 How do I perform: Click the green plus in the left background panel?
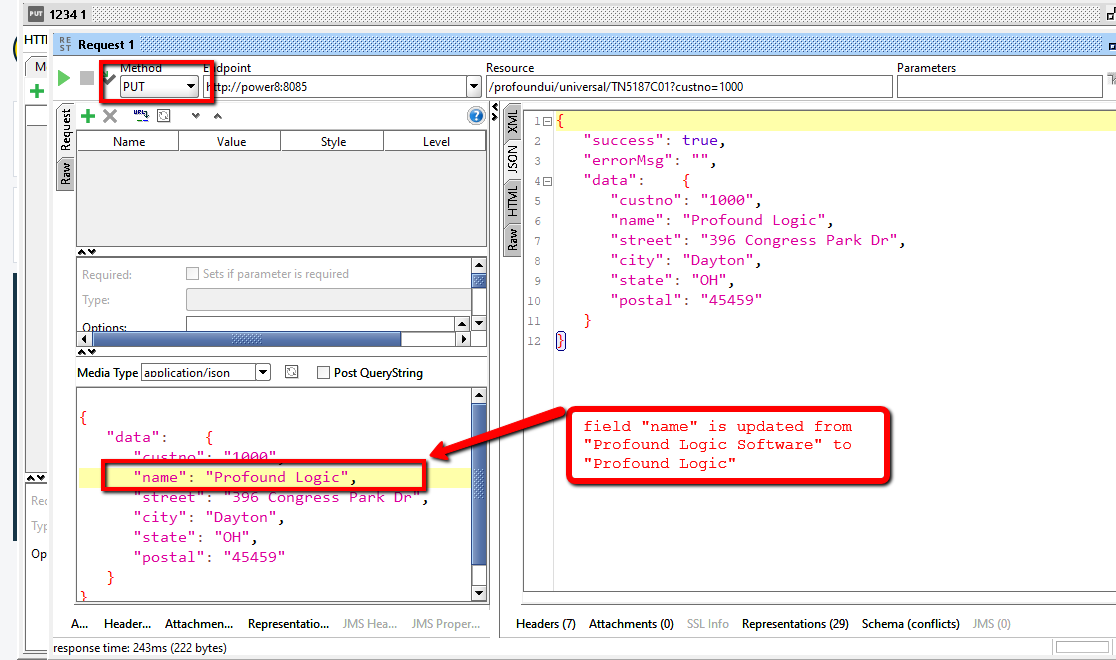[37, 91]
